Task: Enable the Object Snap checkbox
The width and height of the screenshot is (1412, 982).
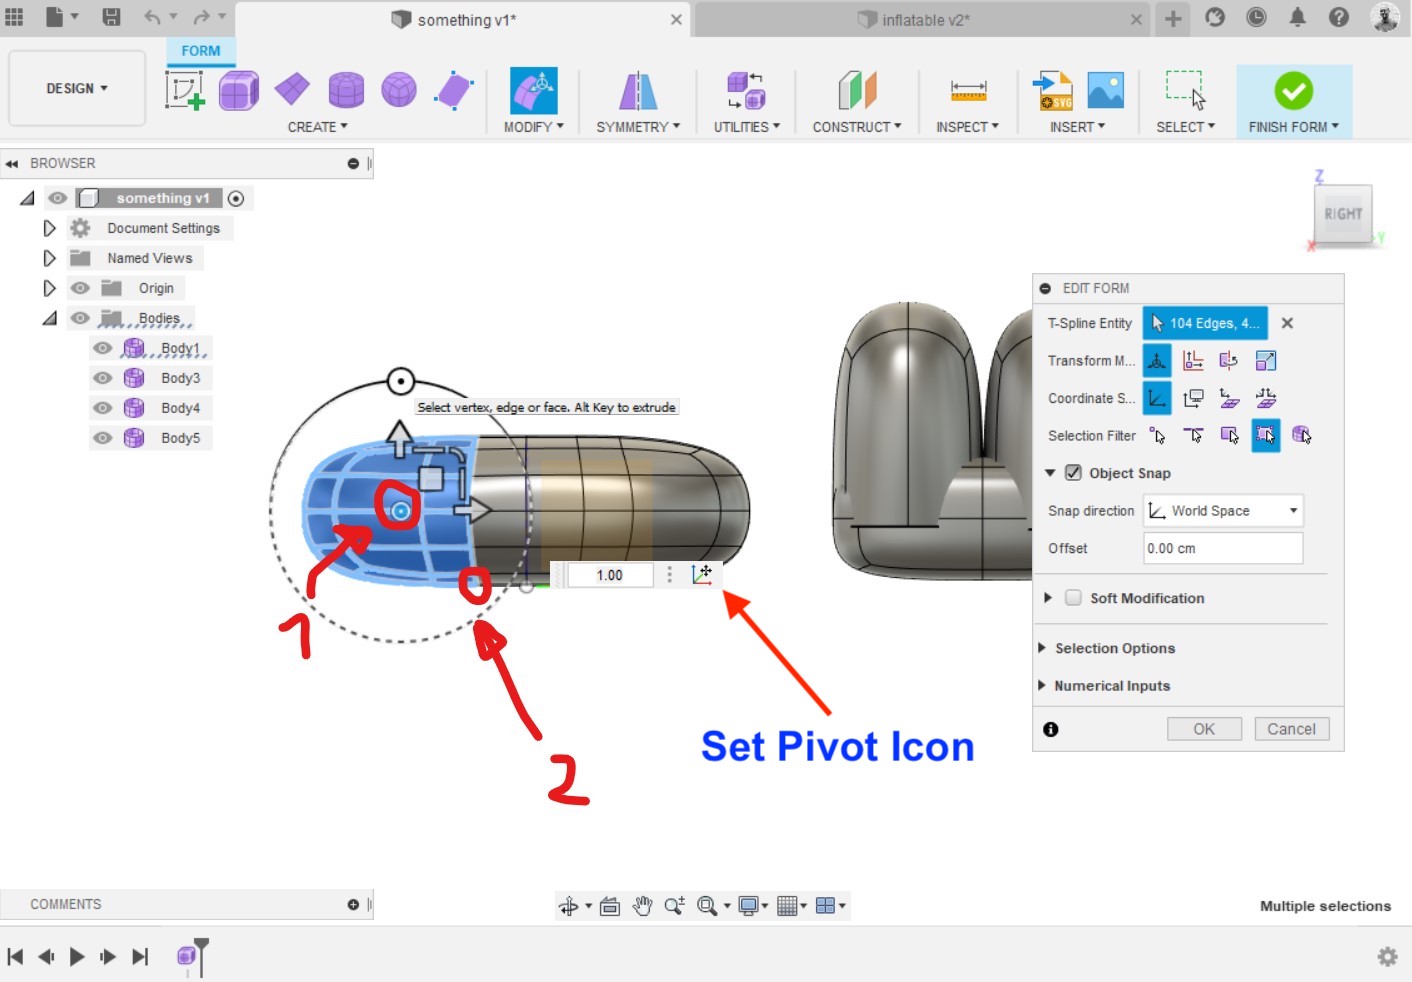Action: tap(1073, 473)
